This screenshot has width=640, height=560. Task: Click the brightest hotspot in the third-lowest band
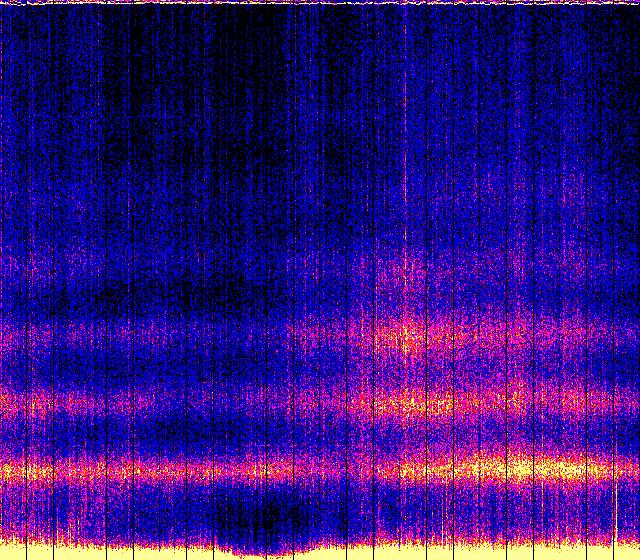coord(408,333)
